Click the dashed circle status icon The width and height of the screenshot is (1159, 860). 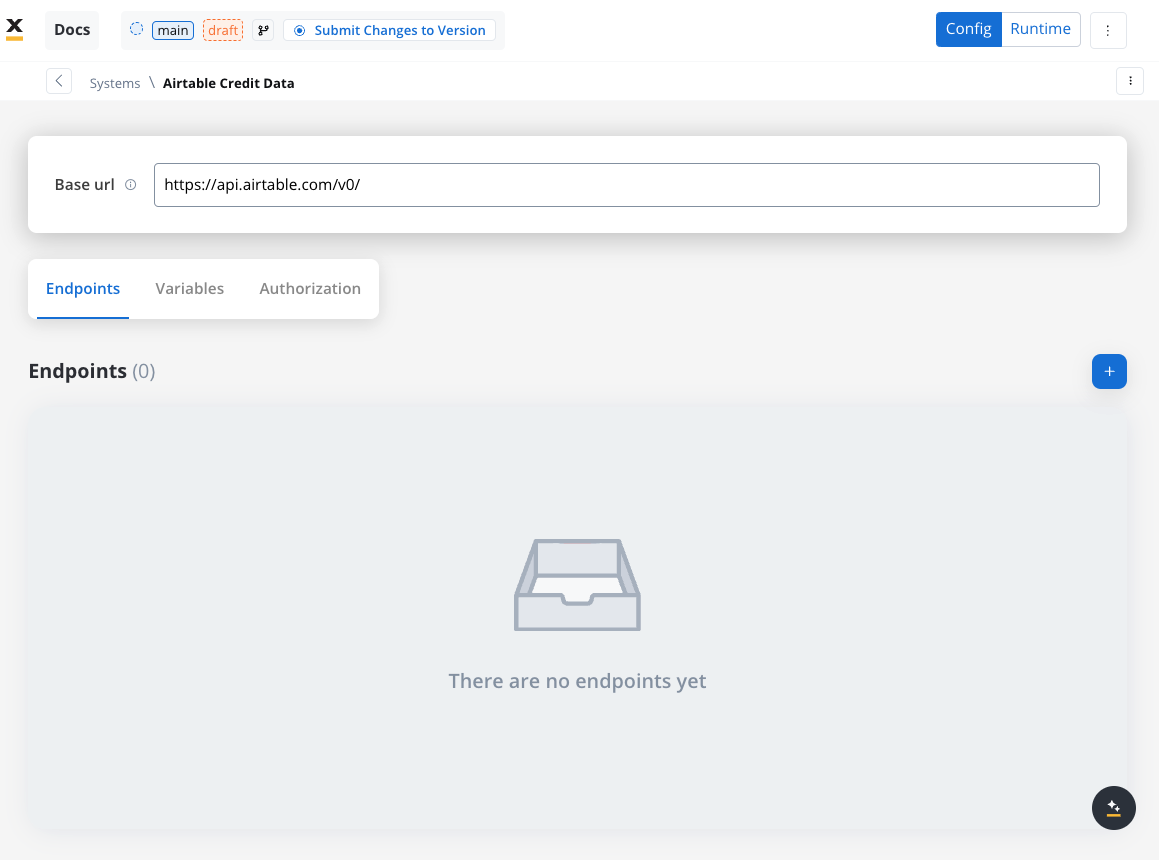point(136,30)
